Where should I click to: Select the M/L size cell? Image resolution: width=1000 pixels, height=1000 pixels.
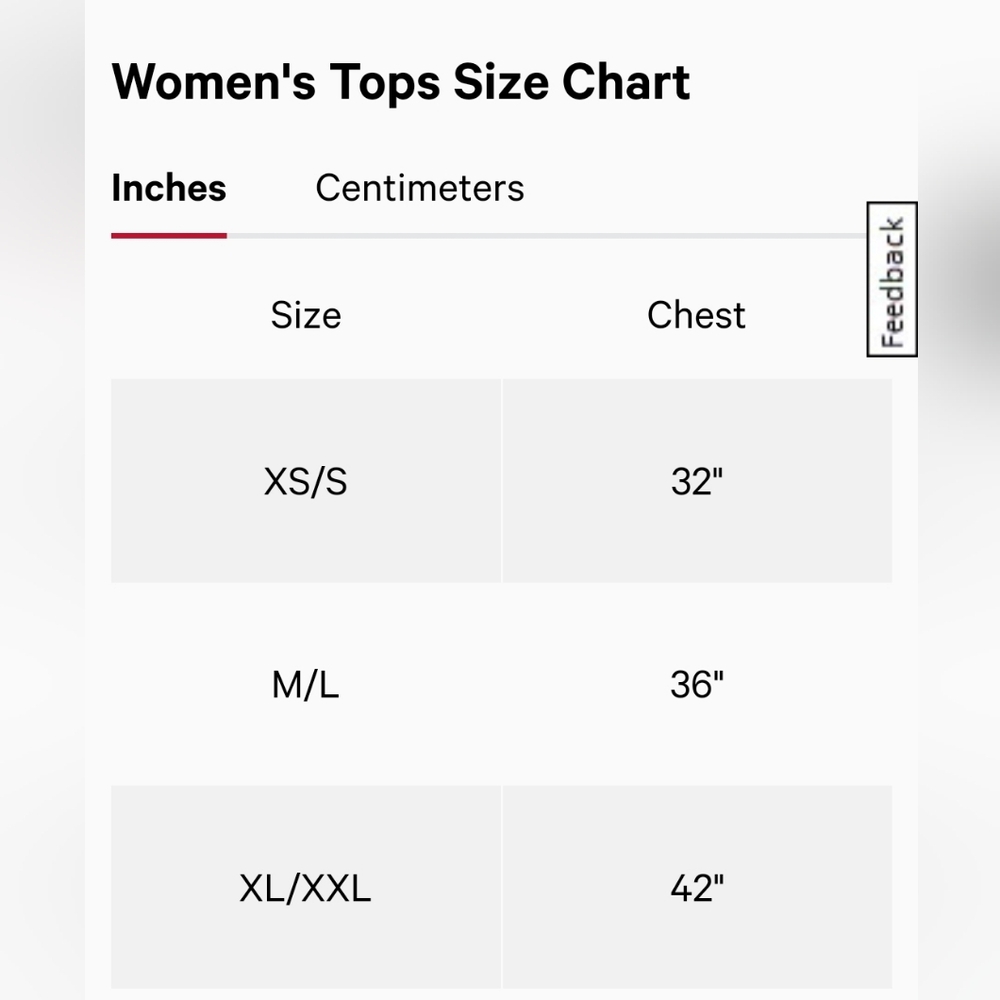point(306,684)
